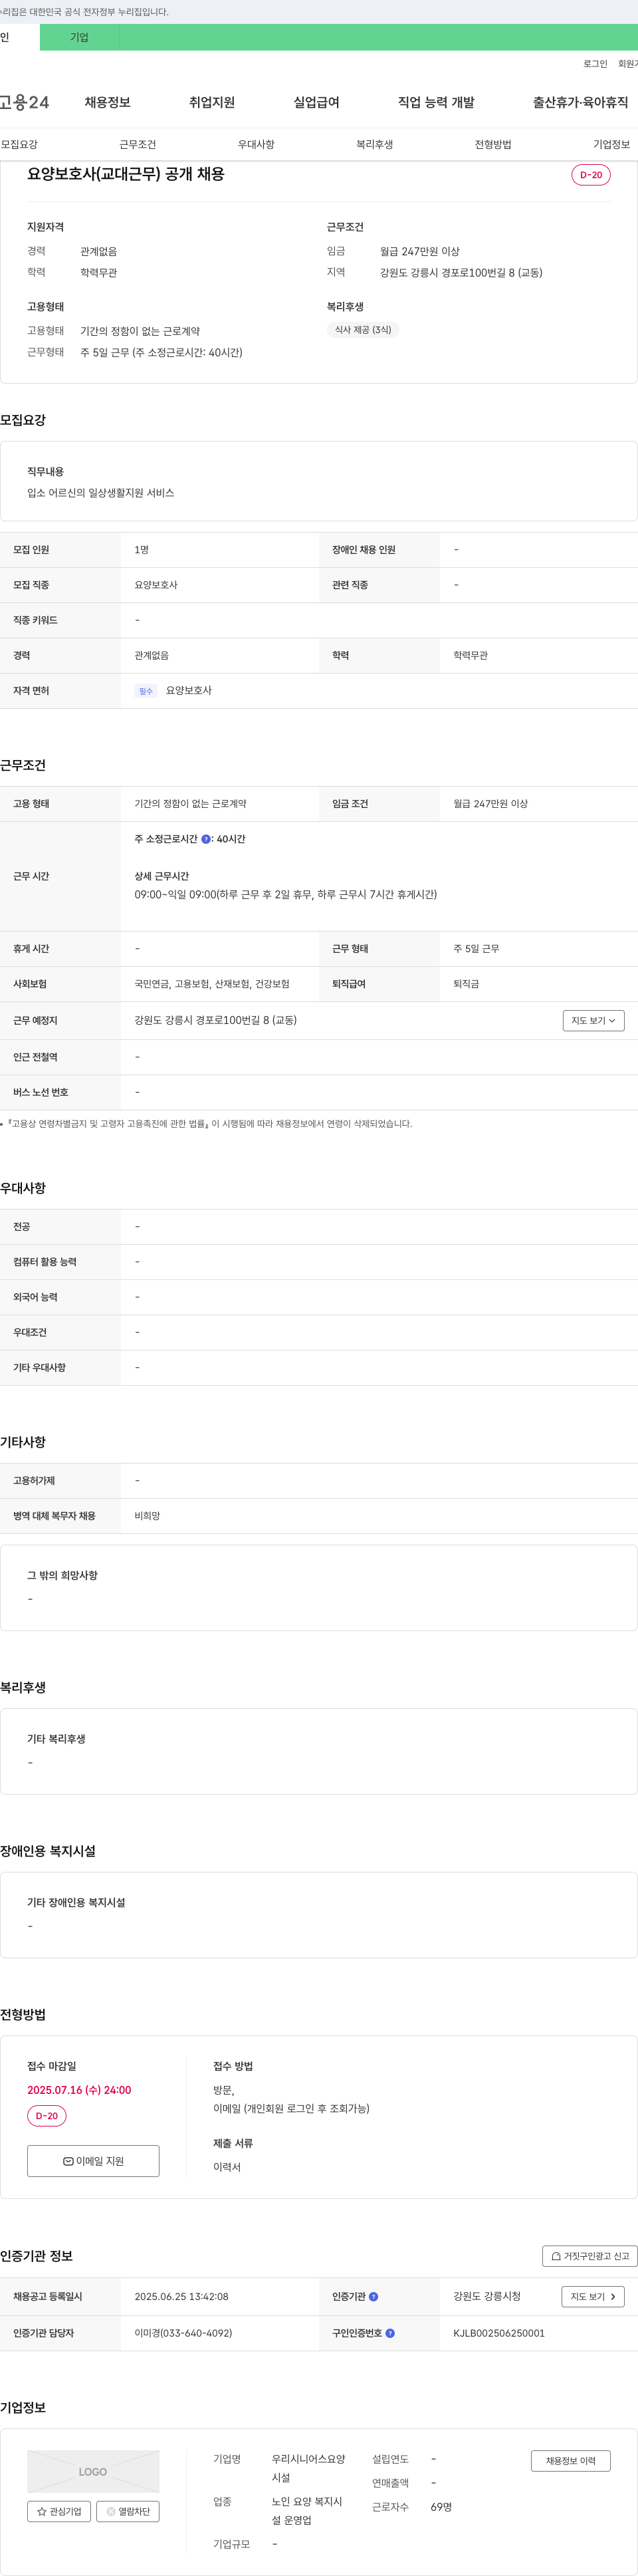Viewport: 638px width, 2576px height.
Task: Jump to the 모집요강 section tab
Action: pos(20,145)
